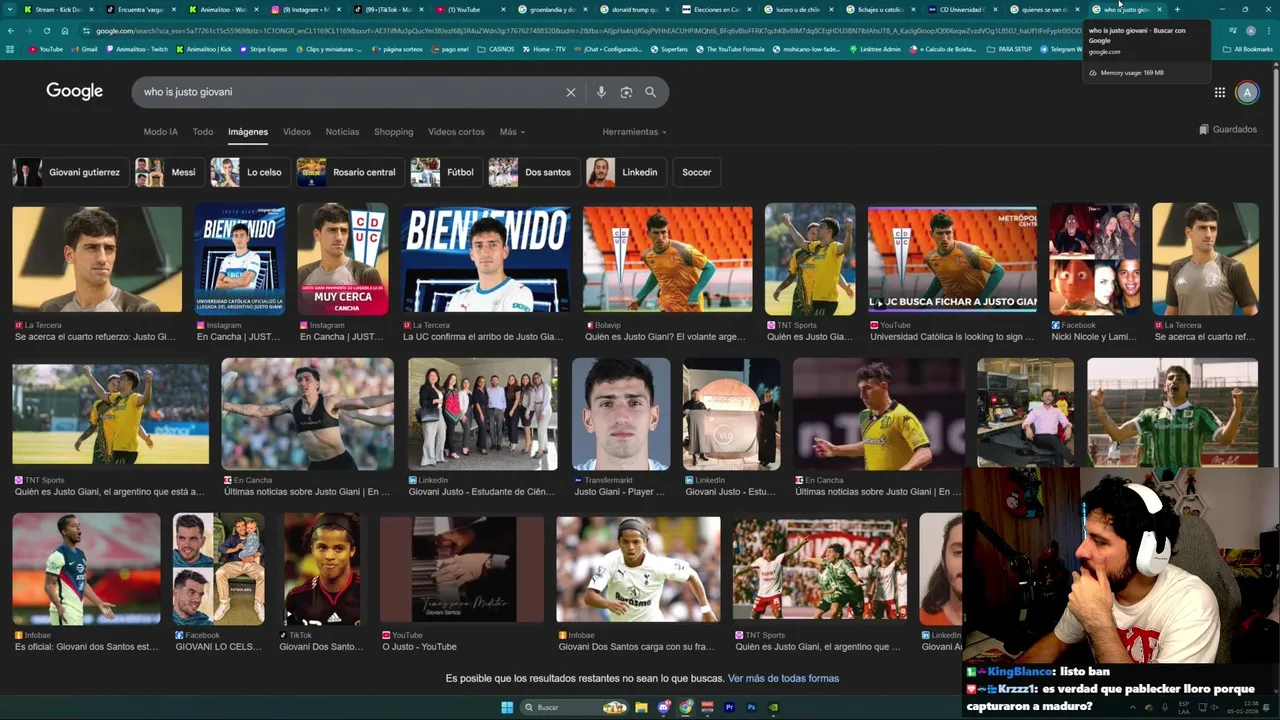Switch to Videos cortos tab
This screenshot has width=1280, height=720.
coord(456,132)
